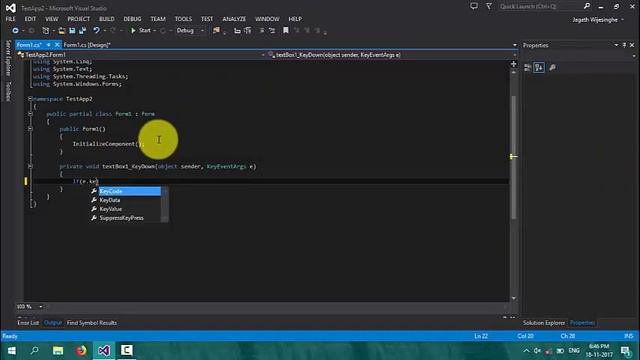Switch to Form1.cs [Design] tab
640x360 pixels.
click(x=87, y=45)
